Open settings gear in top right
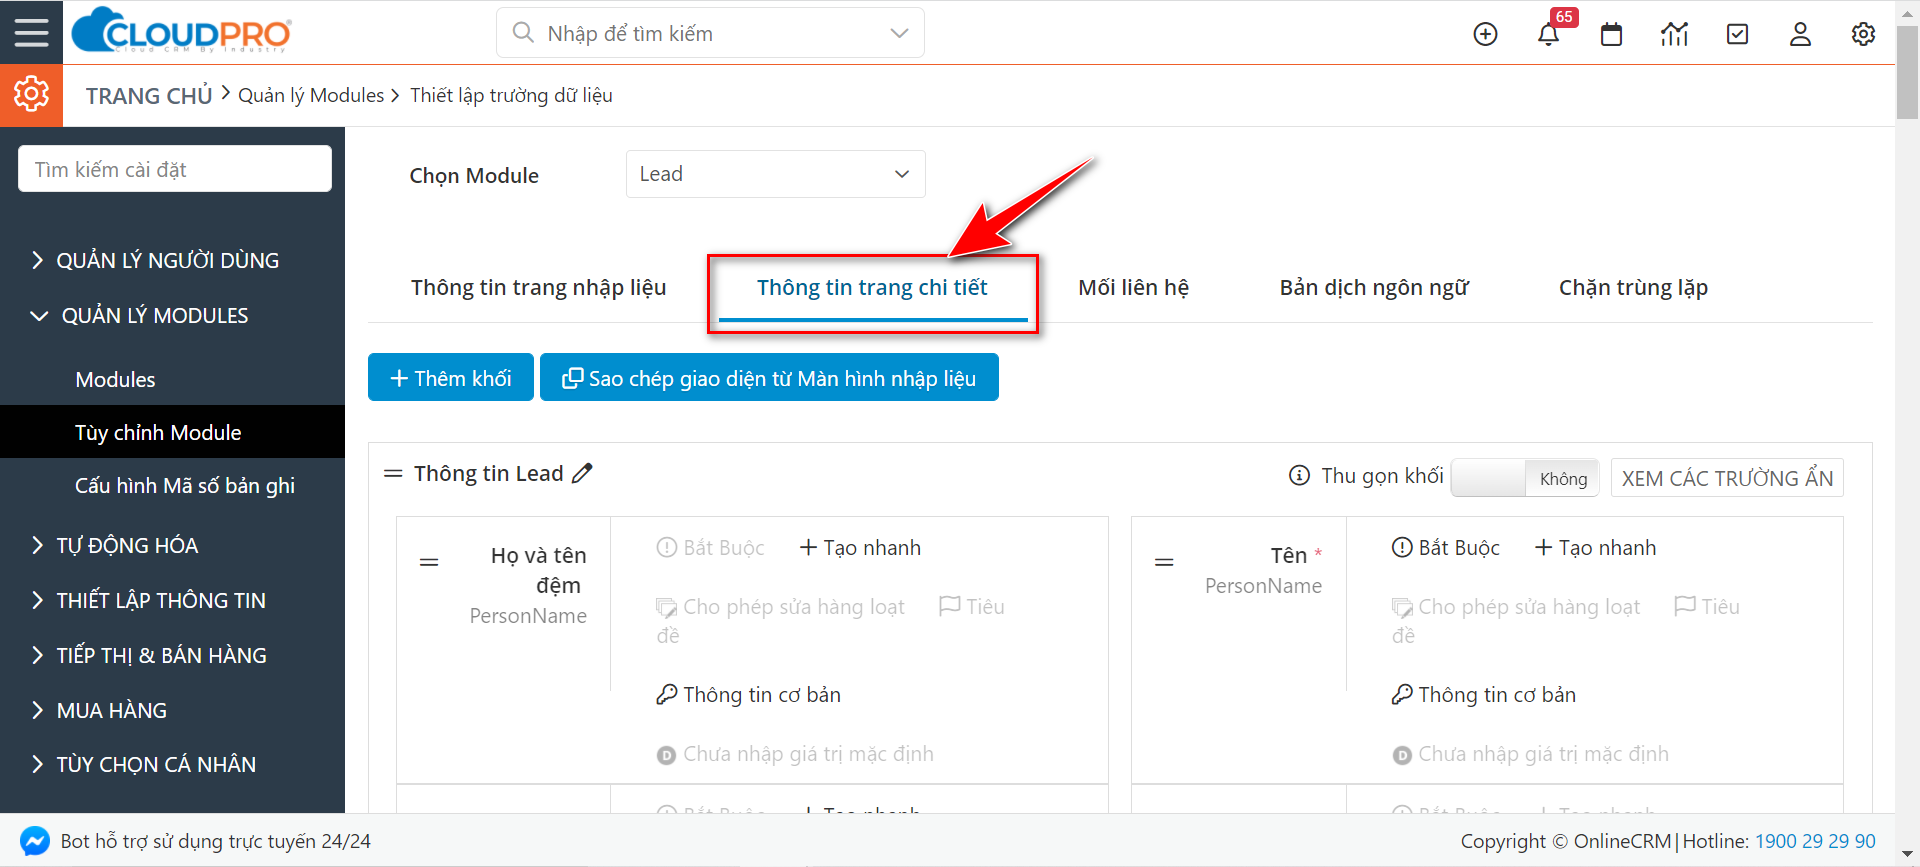Screen dimensions: 1920x867 coord(1863,34)
